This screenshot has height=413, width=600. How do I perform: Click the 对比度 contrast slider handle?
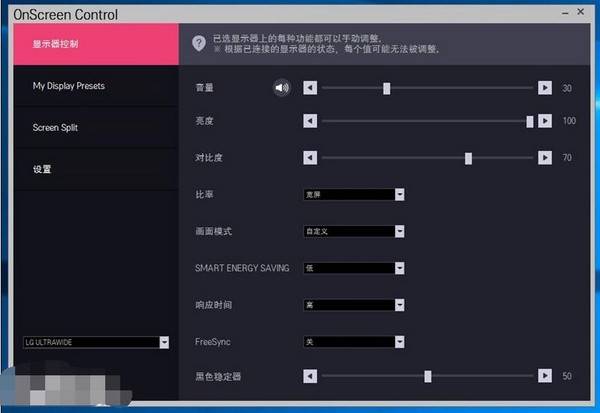(x=468, y=158)
